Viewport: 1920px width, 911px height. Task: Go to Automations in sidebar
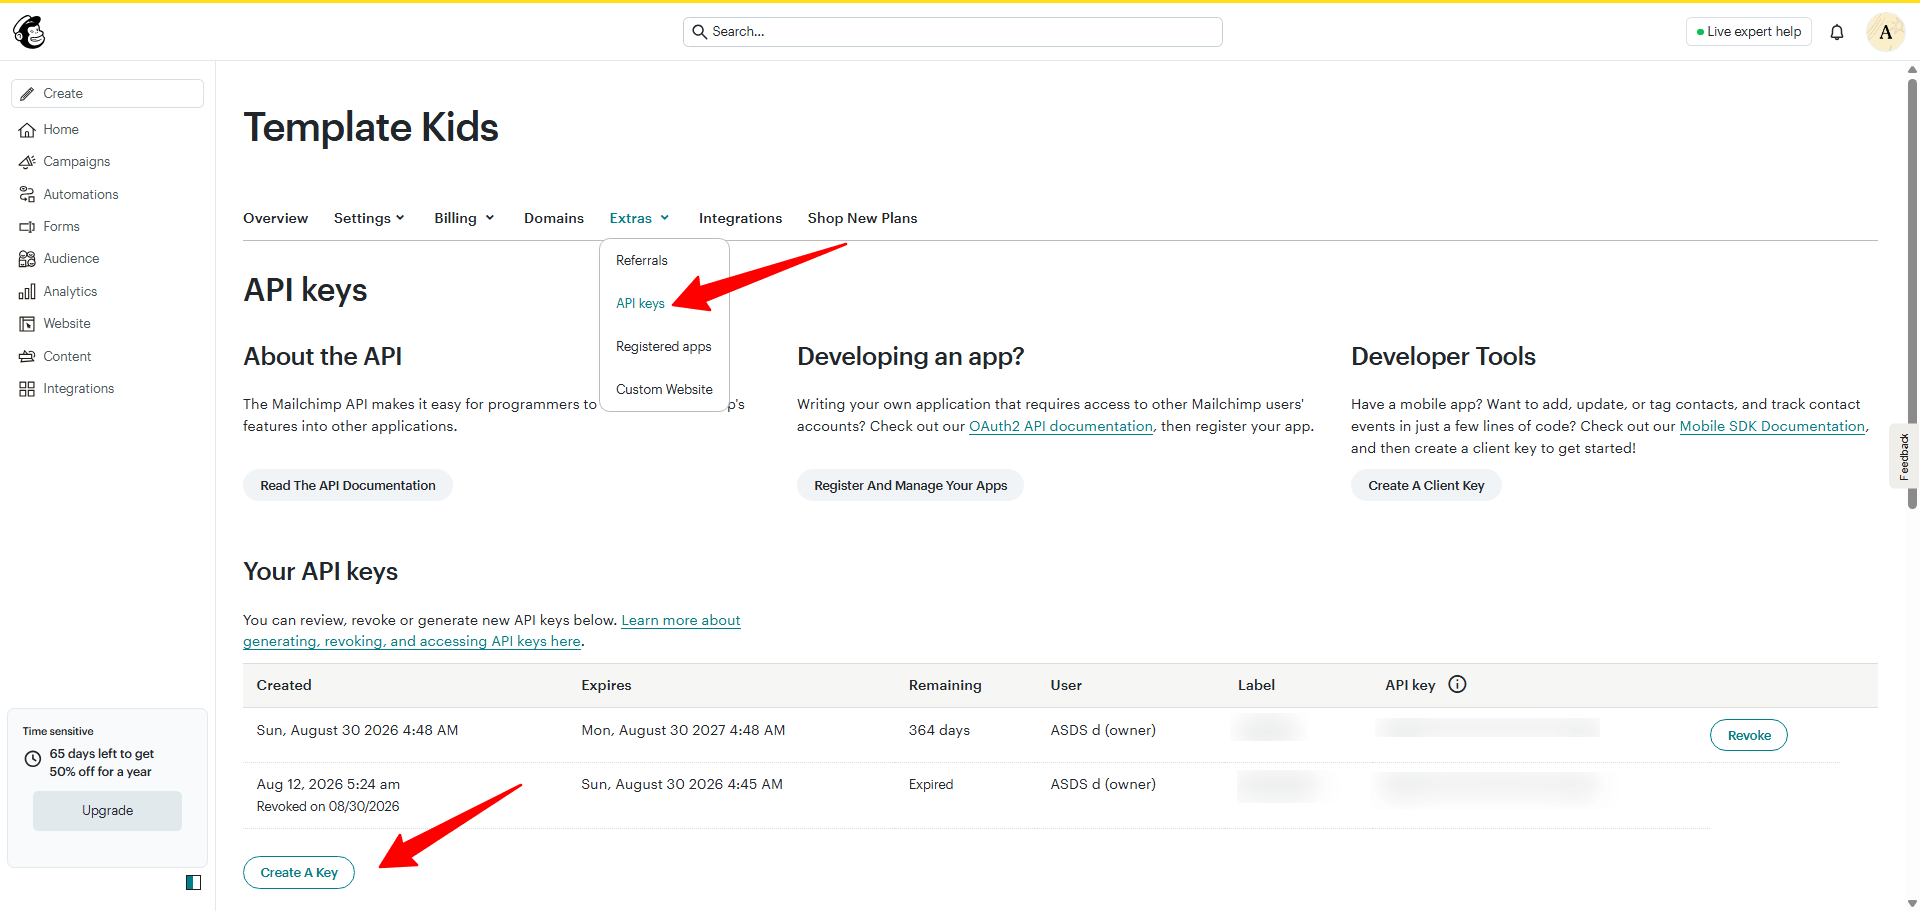tap(81, 195)
